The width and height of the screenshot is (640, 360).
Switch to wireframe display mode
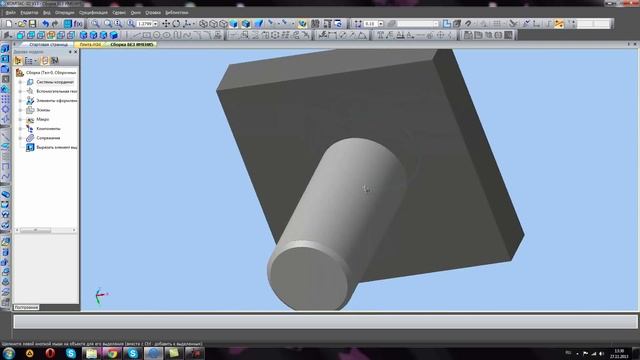click(x=203, y=24)
